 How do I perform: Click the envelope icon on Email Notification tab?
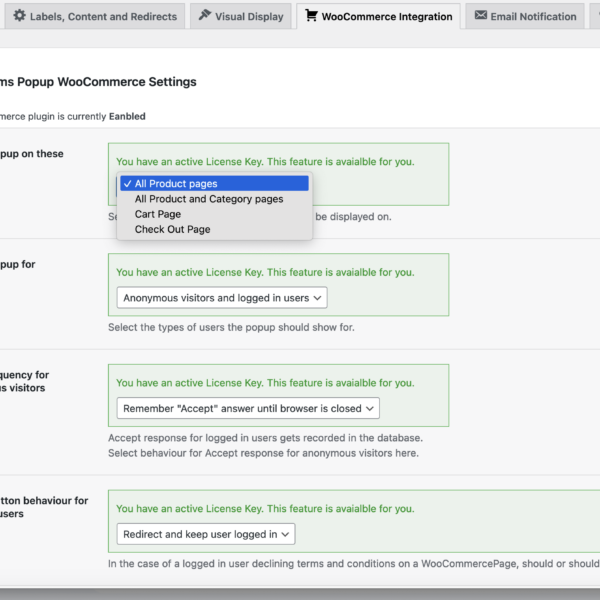[481, 15]
